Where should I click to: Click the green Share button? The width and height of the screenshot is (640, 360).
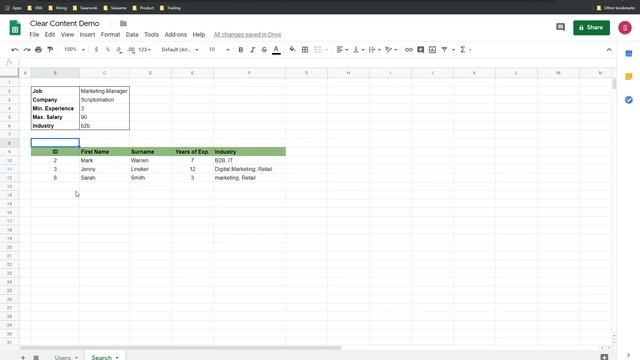(591, 27)
